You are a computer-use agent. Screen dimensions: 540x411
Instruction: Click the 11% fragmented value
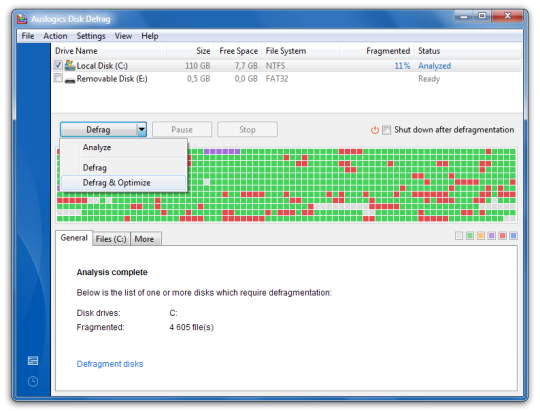click(402, 66)
